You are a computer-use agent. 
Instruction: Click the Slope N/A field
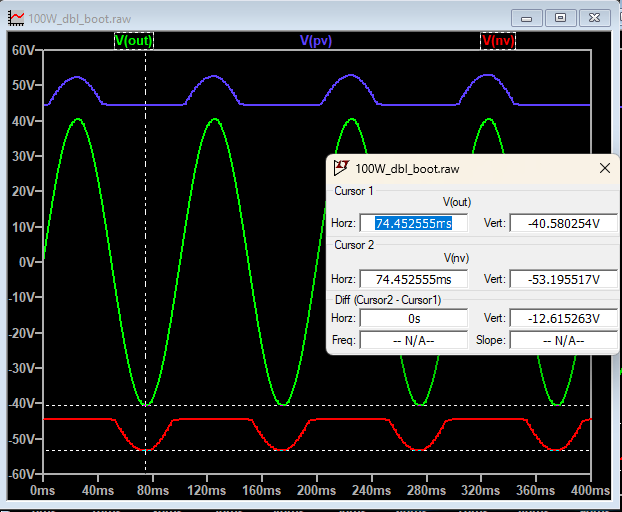[x=563, y=340]
